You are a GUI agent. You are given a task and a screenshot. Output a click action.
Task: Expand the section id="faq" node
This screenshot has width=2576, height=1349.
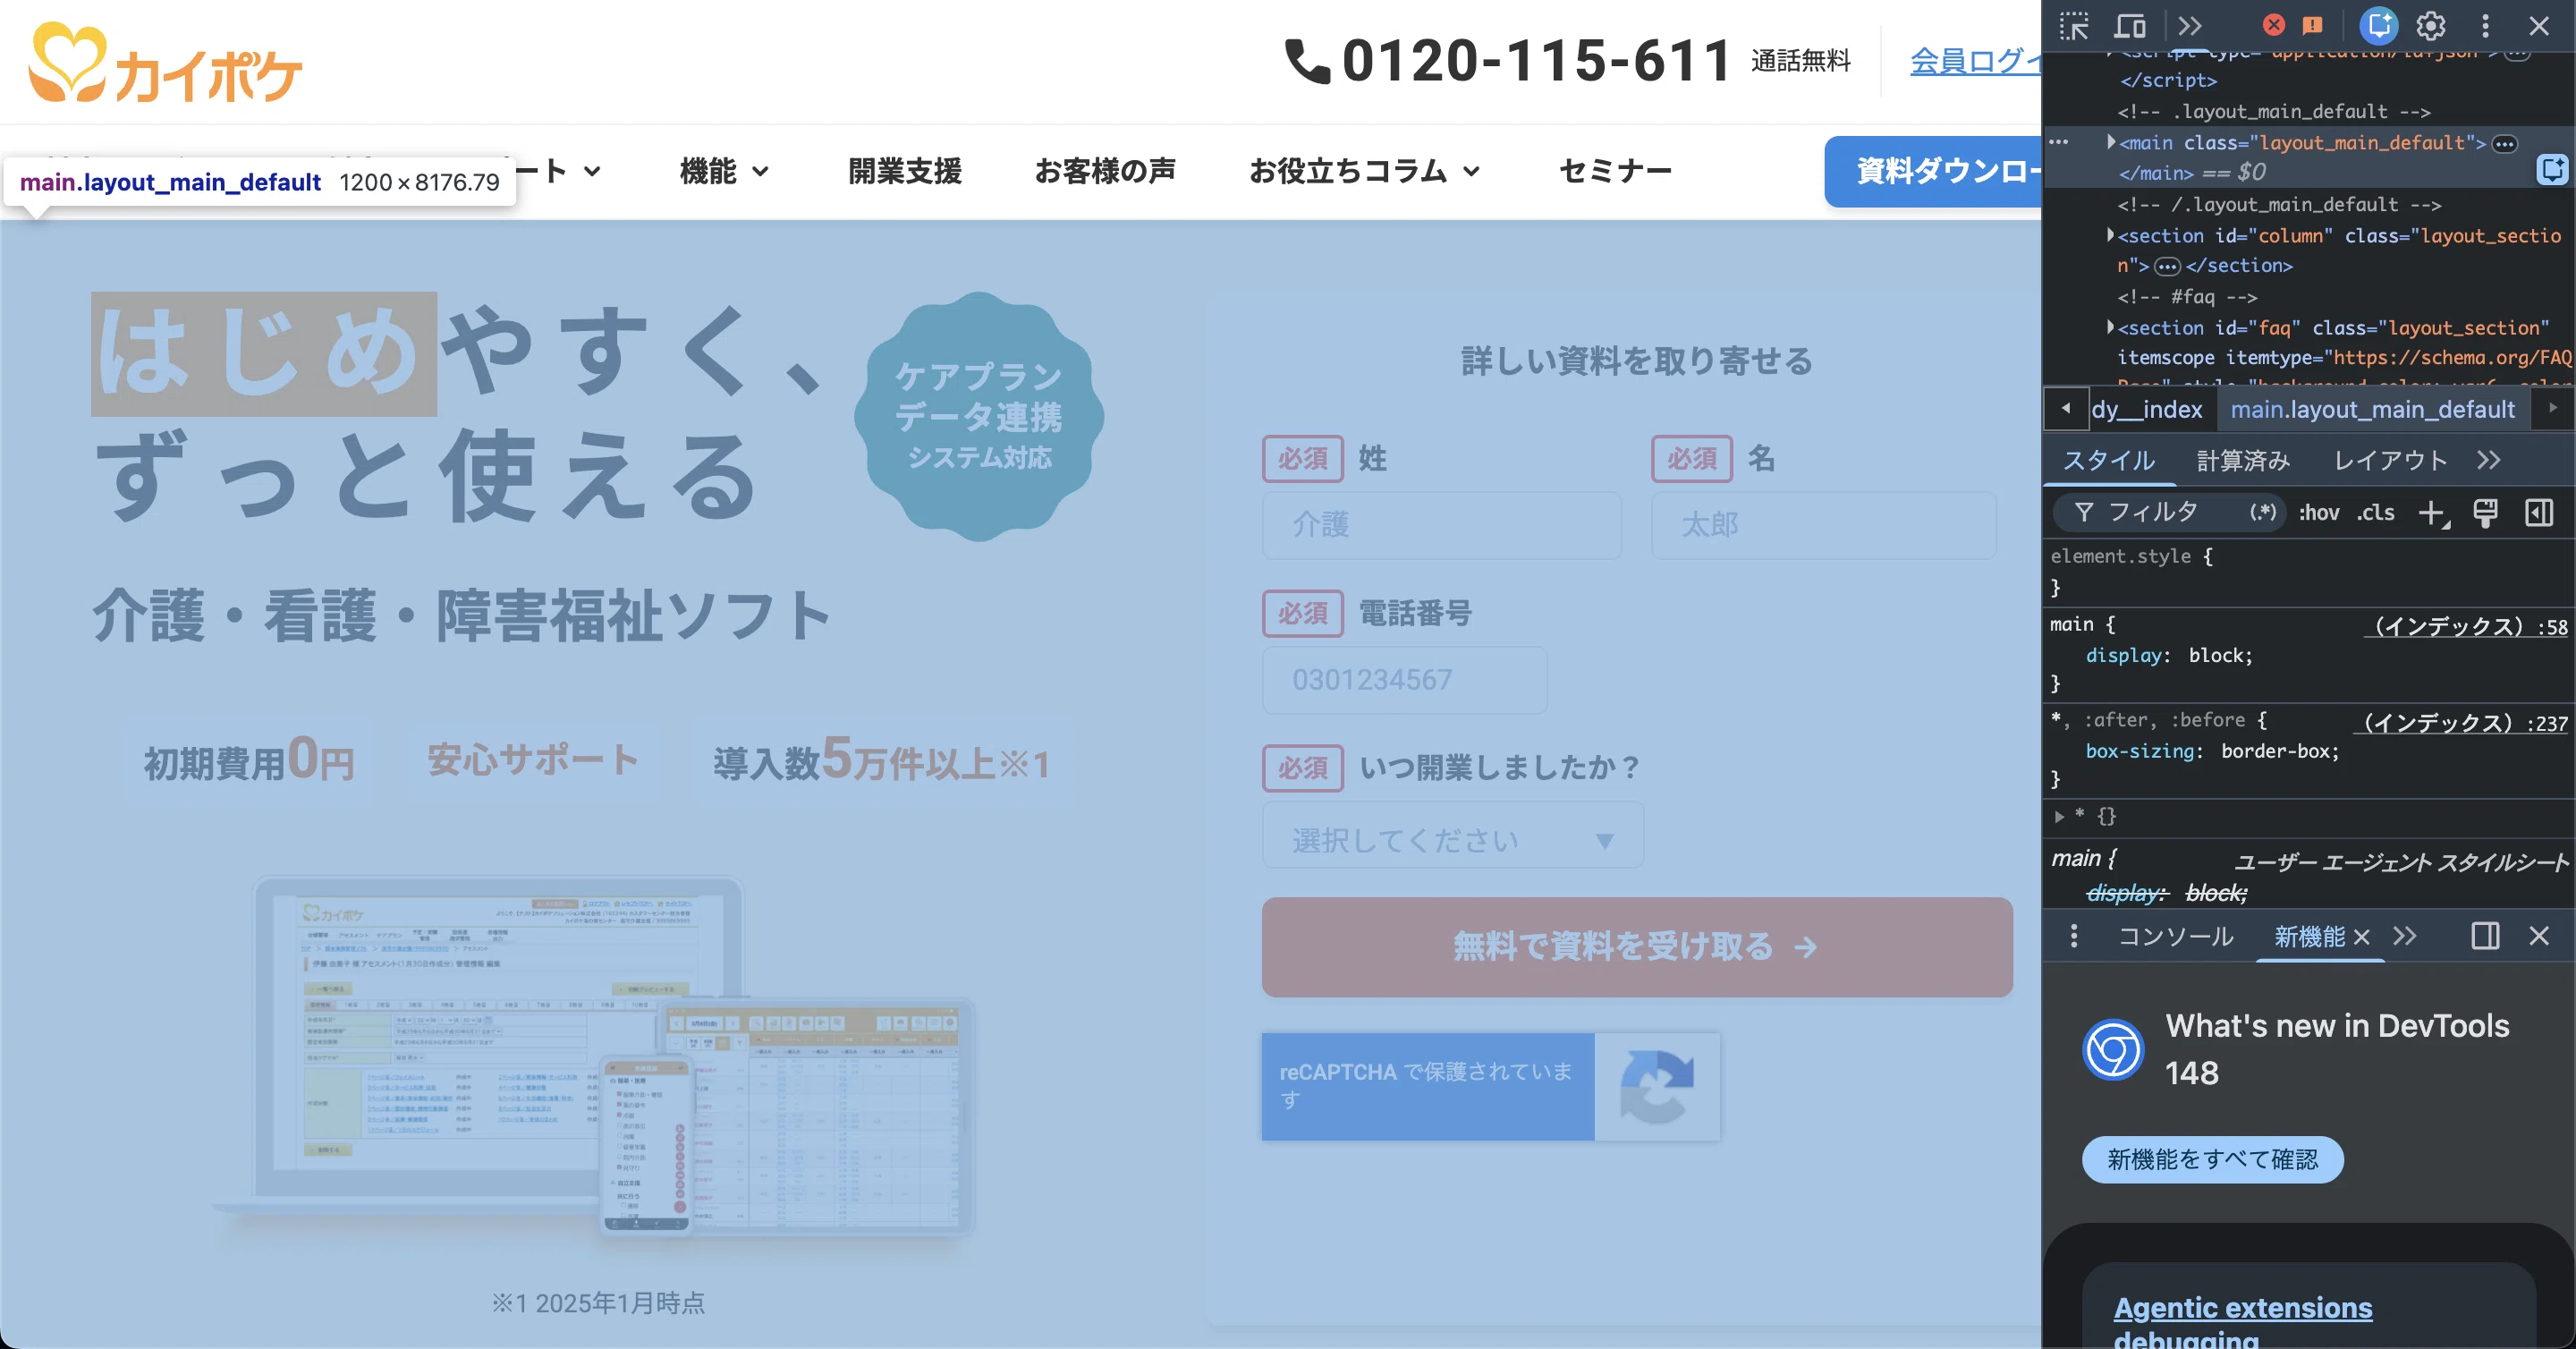pyautogui.click(x=2110, y=327)
